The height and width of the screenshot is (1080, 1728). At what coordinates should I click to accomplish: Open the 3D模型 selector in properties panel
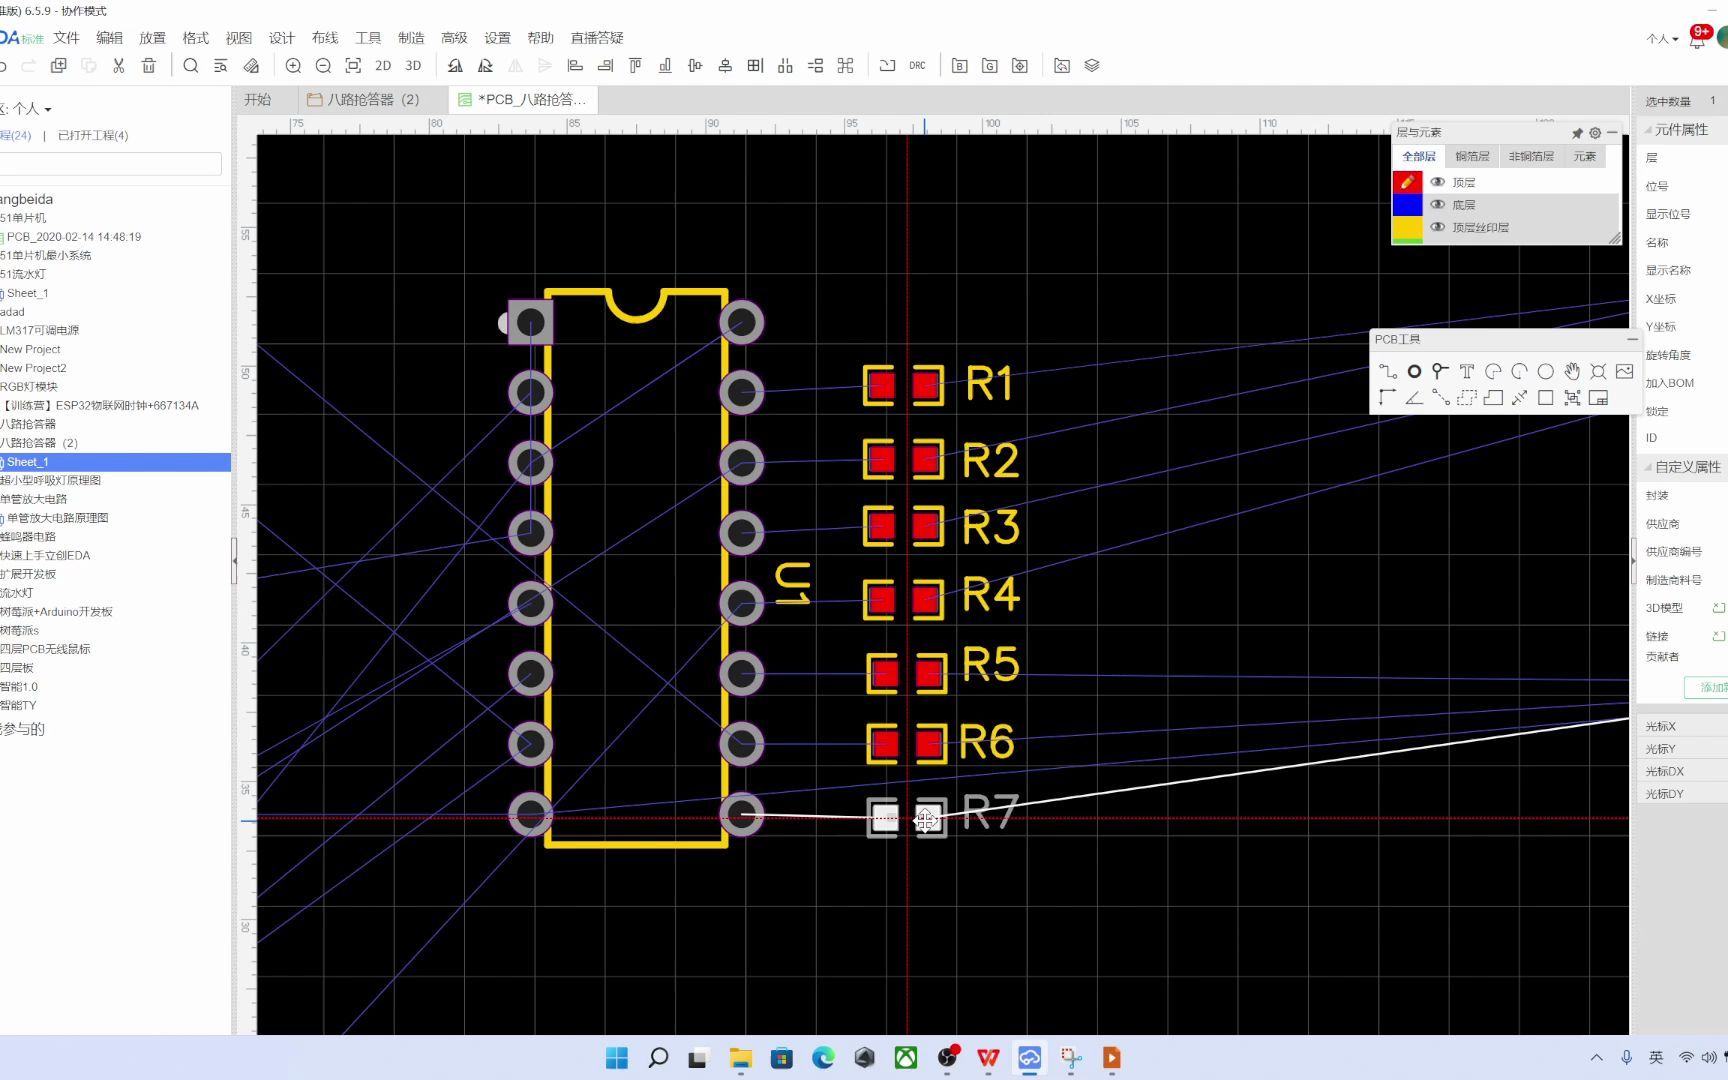[x=1719, y=607]
